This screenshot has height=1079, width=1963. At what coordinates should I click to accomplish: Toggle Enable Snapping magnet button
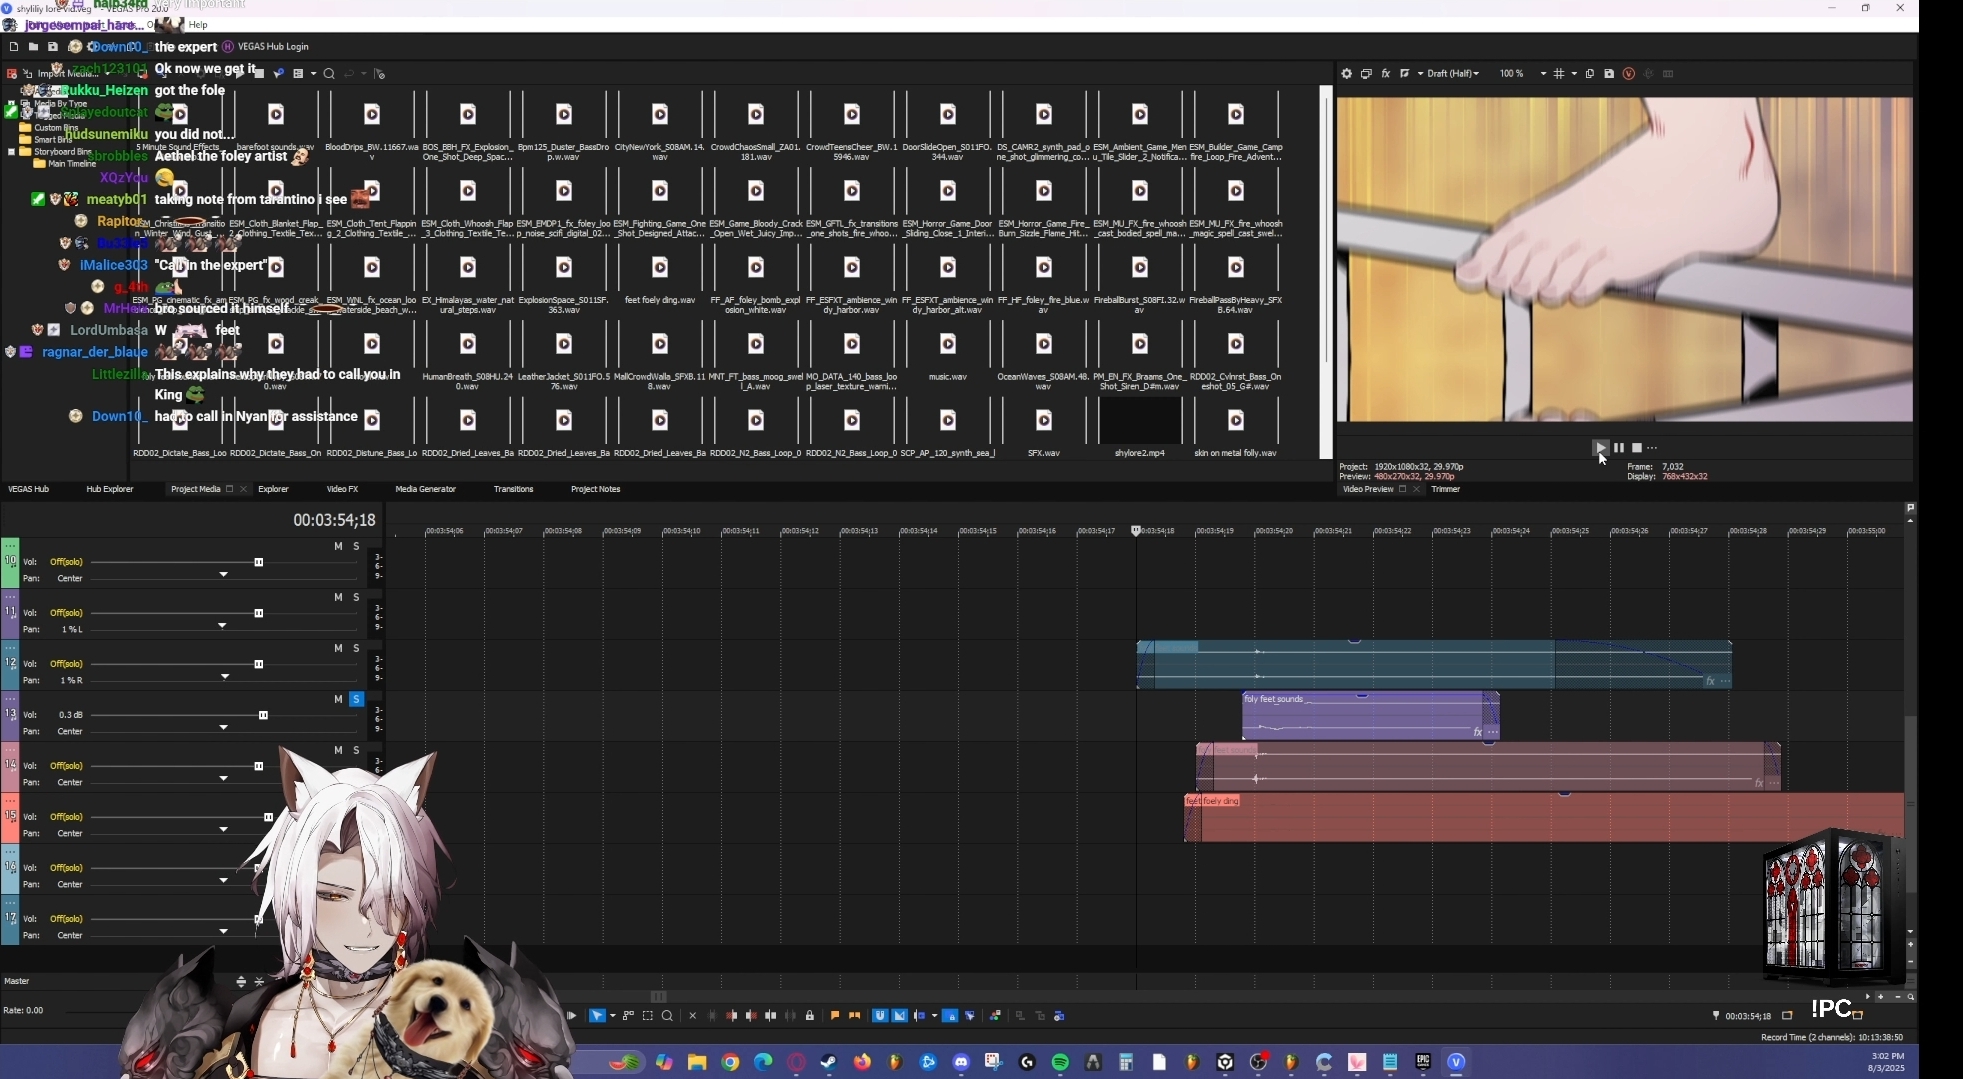coord(880,1016)
